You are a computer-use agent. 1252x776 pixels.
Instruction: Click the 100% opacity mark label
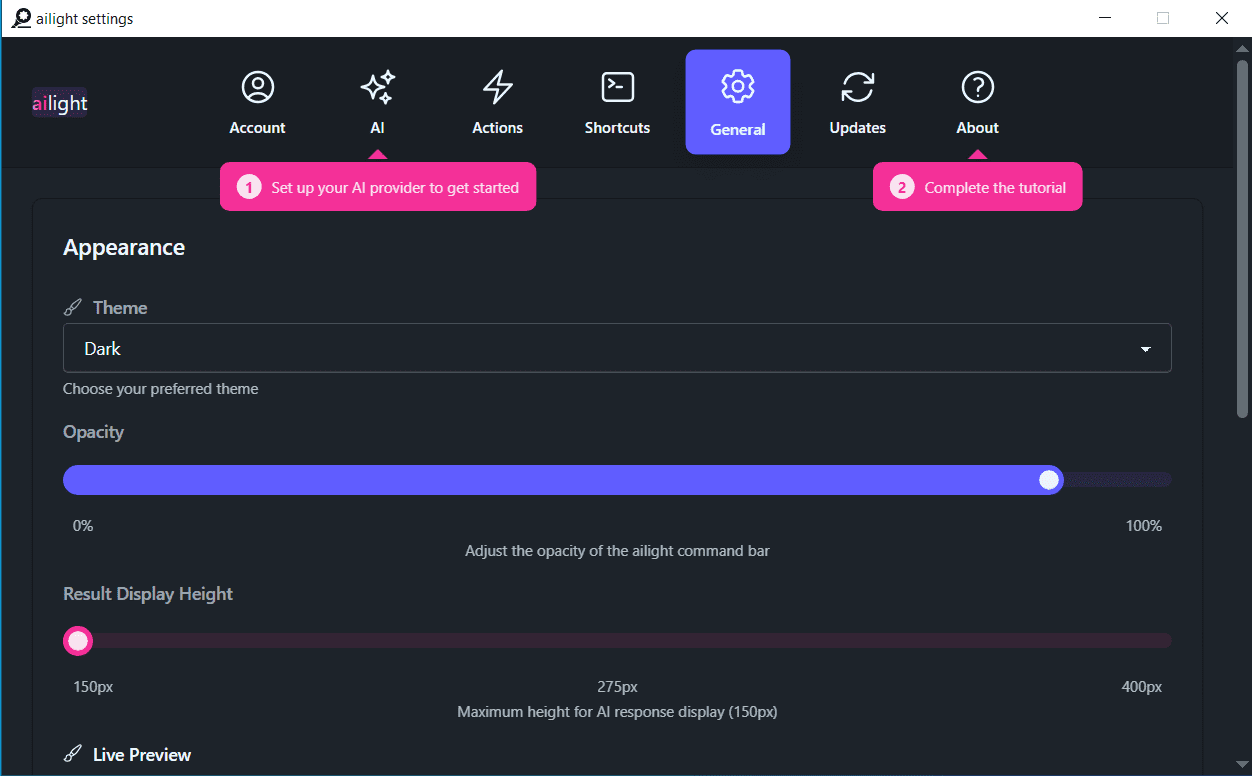[1144, 526]
